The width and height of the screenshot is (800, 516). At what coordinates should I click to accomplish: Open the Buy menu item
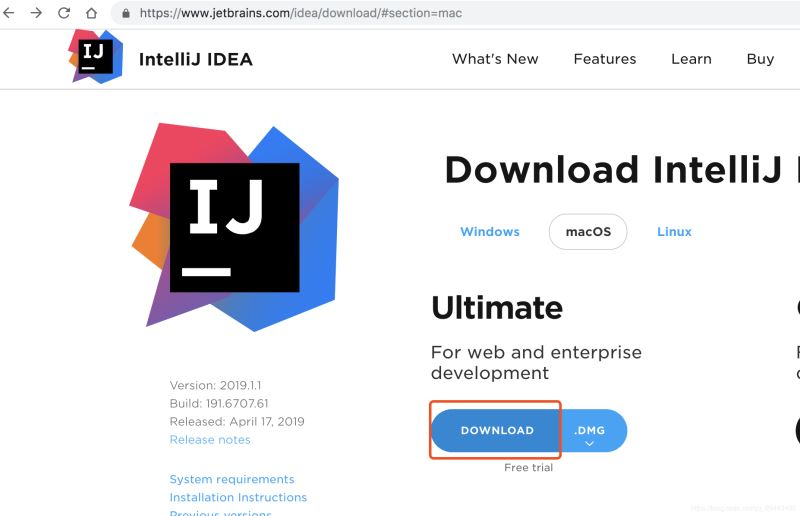[760, 59]
